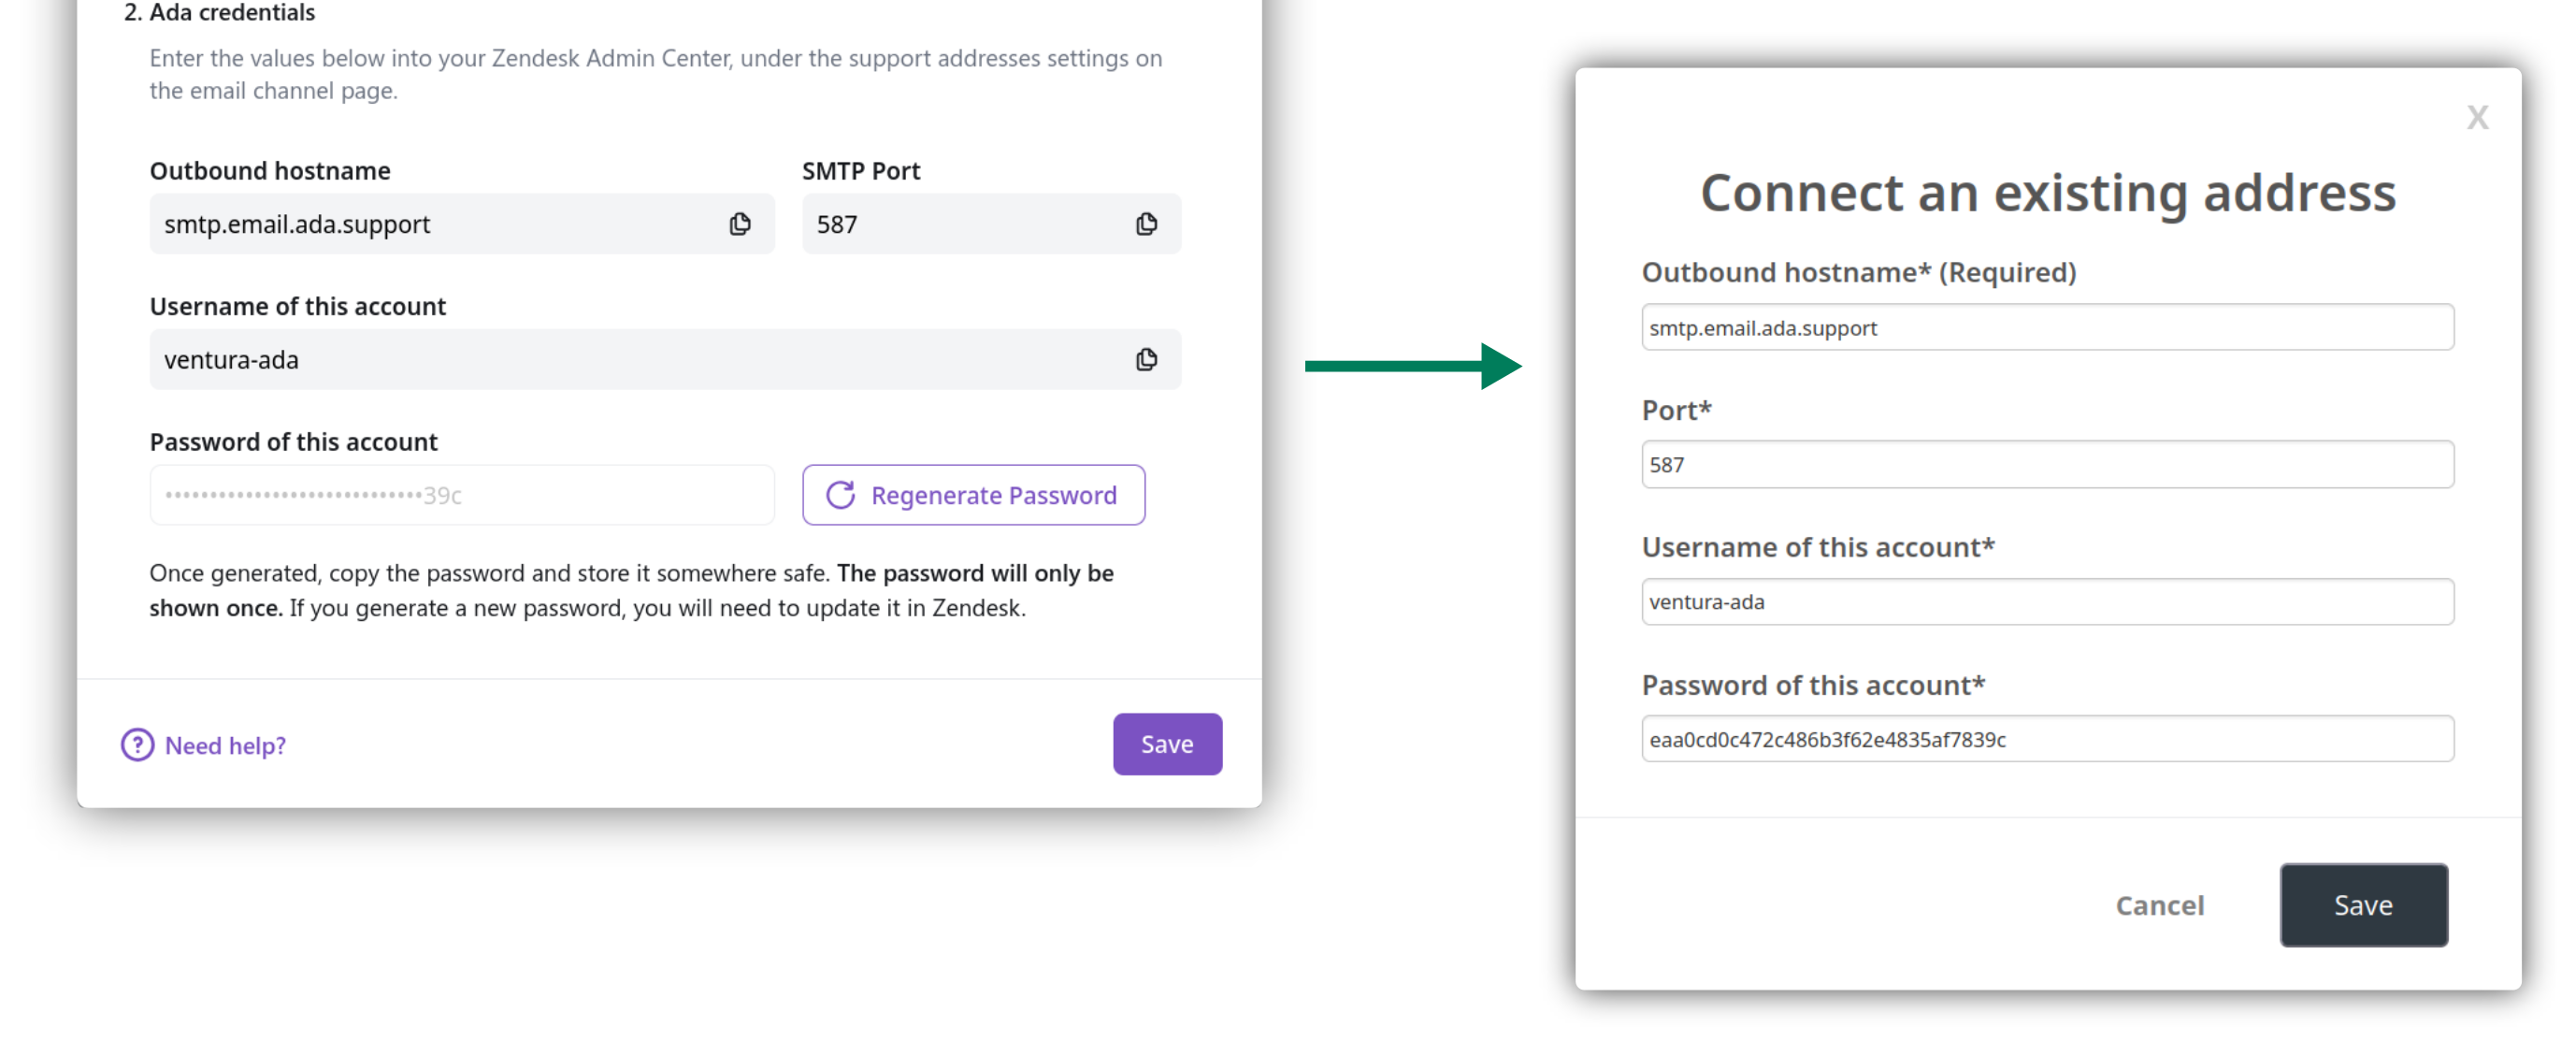Focus the Port* input field

(2046, 465)
